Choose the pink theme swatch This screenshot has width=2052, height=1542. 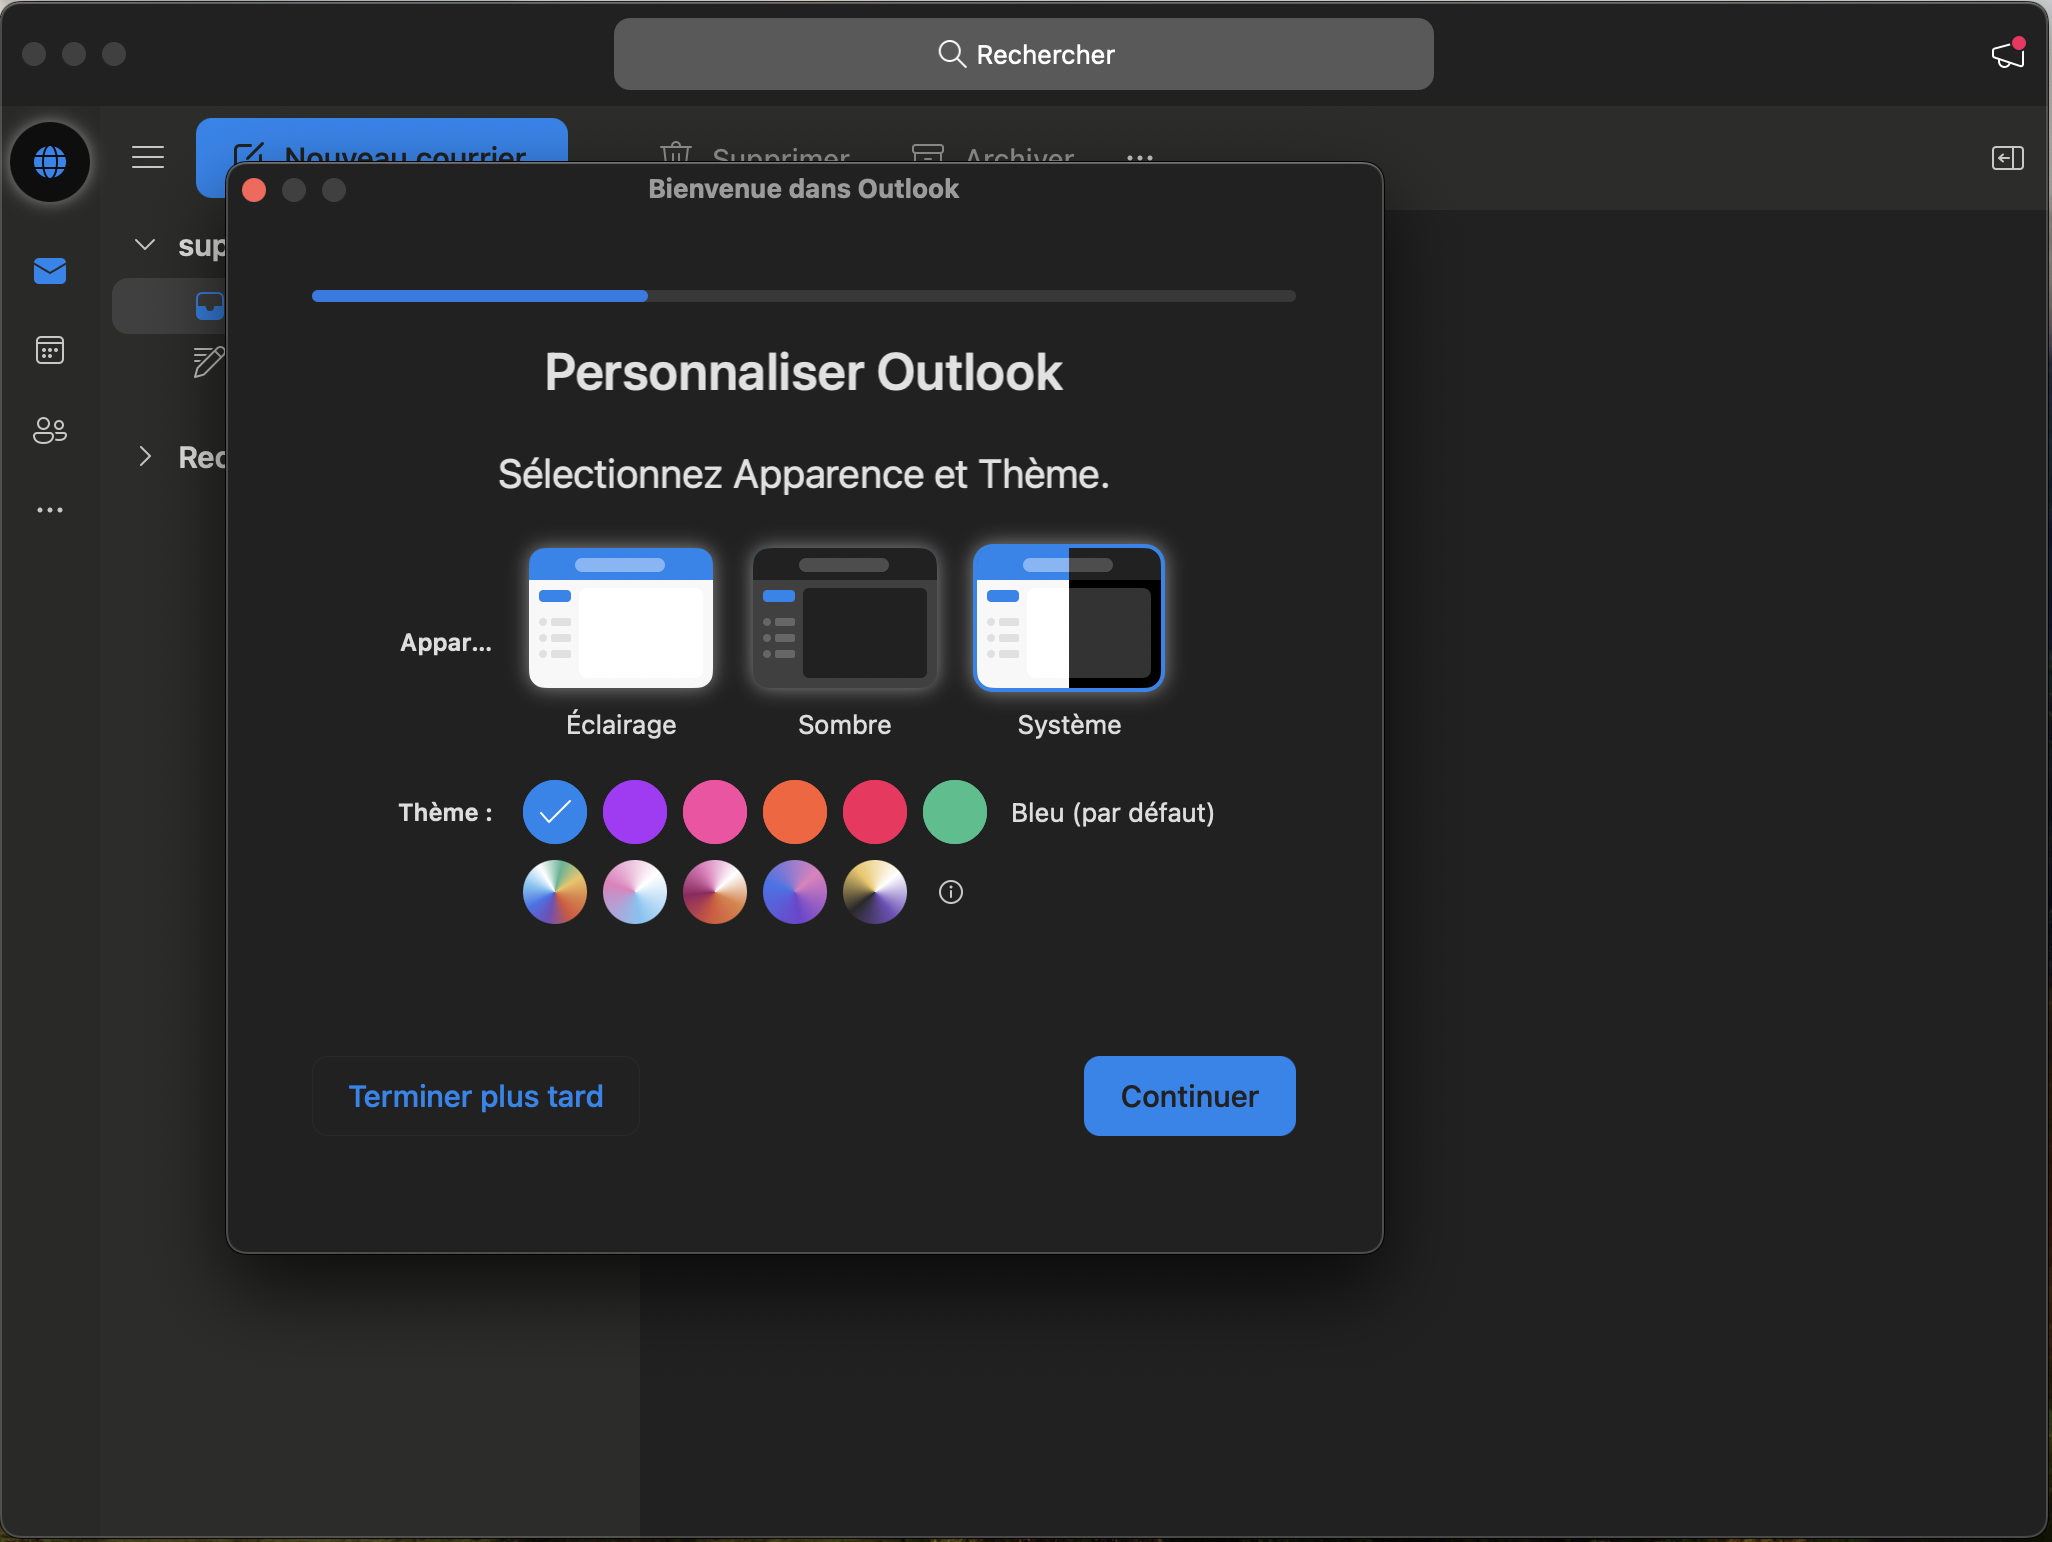715,812
